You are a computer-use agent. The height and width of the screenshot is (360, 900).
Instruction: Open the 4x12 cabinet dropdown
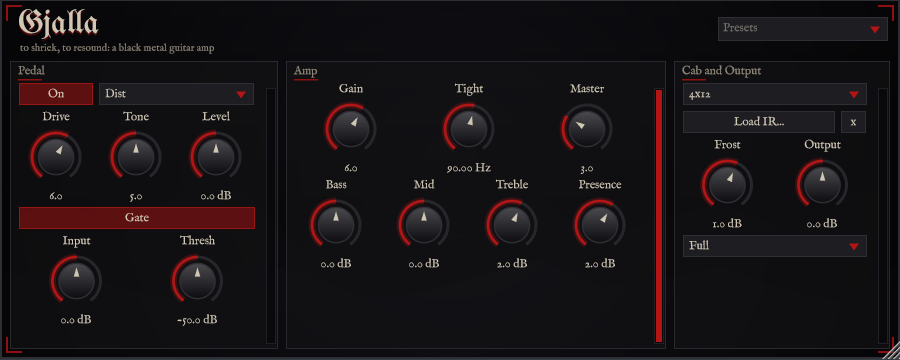coord(775,94)
